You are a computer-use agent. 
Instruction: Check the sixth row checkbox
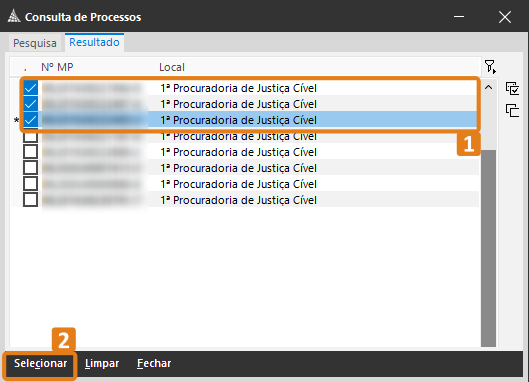click(30, 167)
